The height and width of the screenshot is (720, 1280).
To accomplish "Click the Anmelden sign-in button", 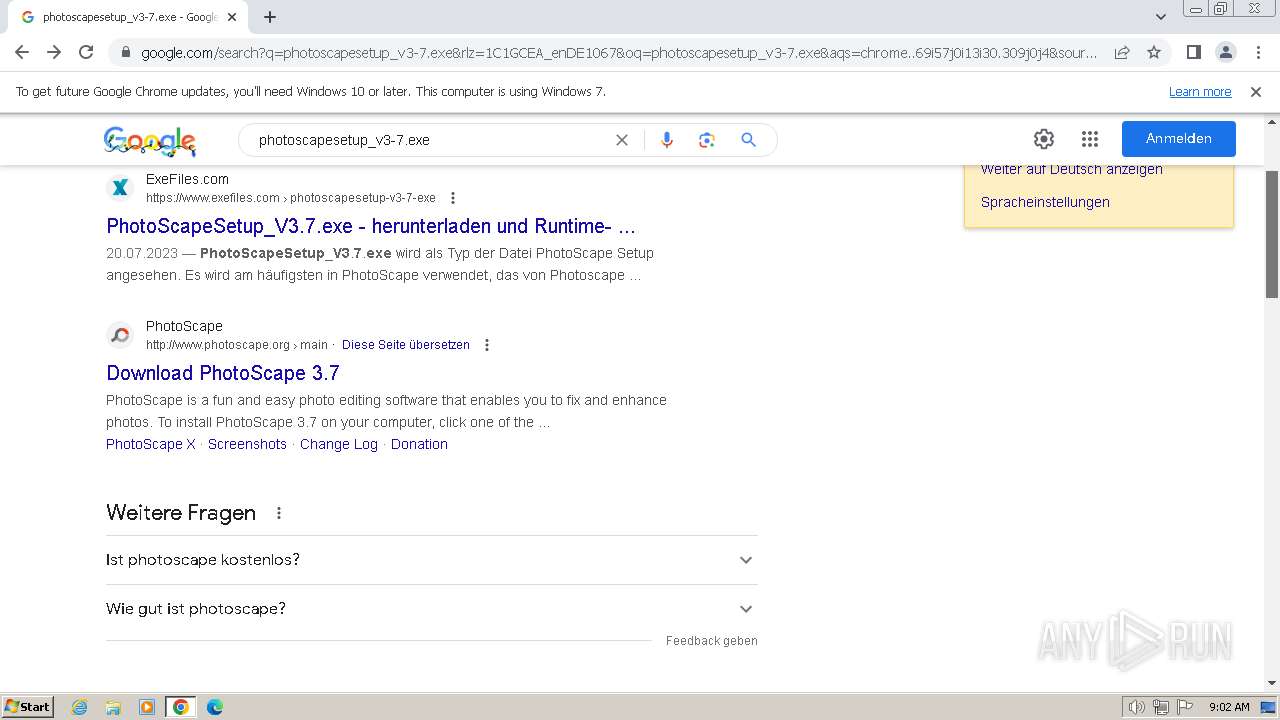I will tap(1179, 139).
